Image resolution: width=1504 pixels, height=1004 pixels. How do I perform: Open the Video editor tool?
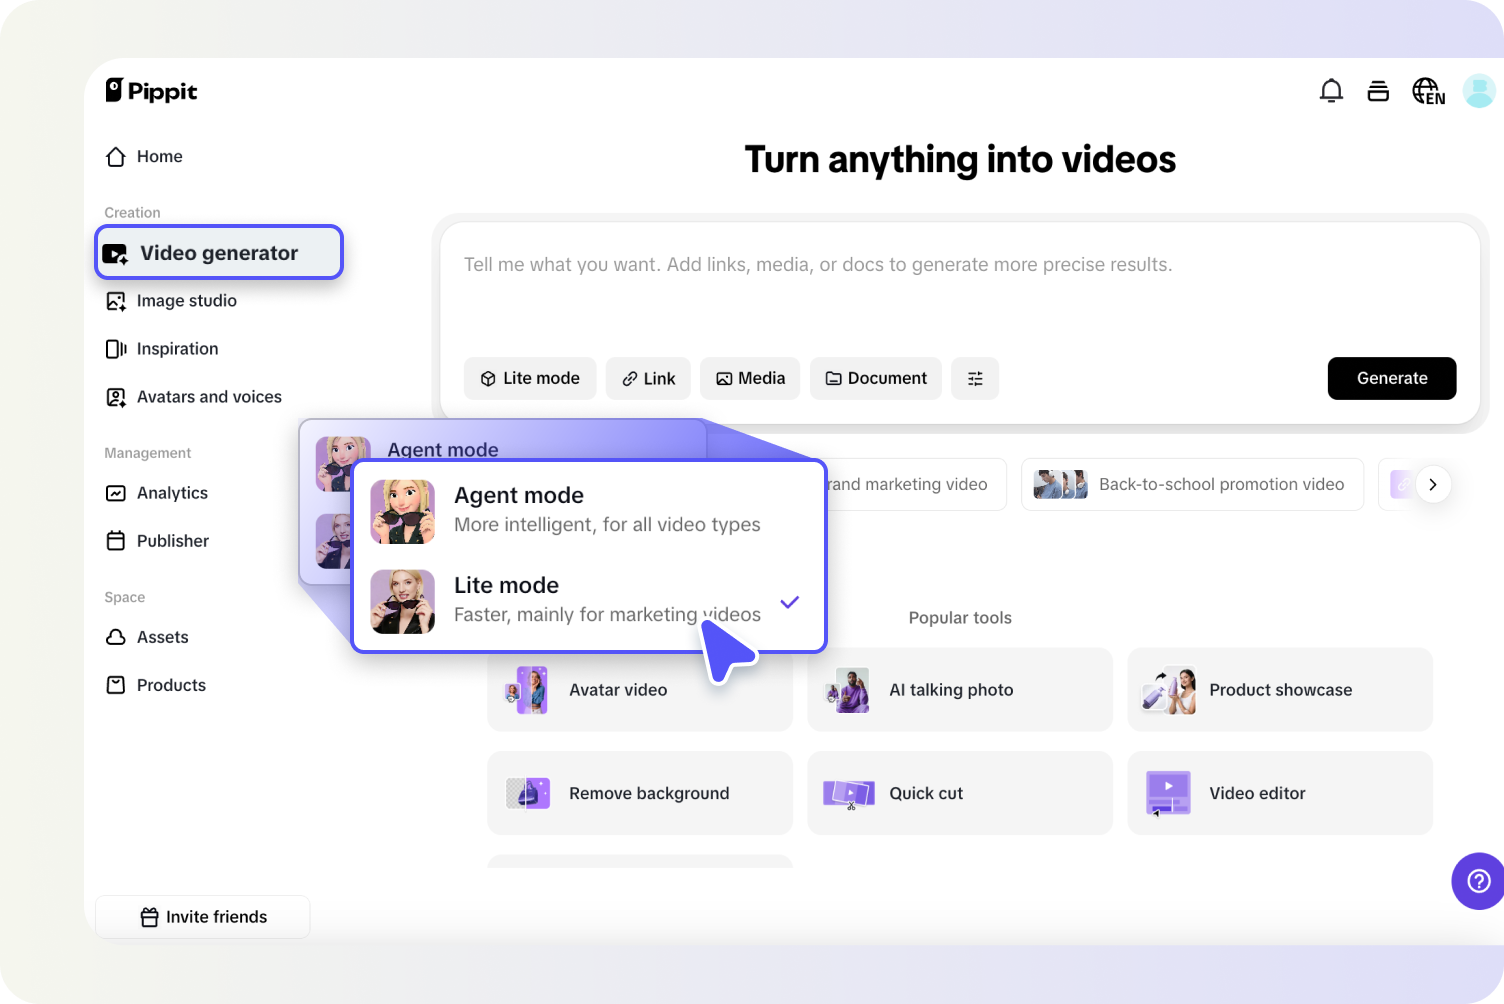(x=1280, y=793)
